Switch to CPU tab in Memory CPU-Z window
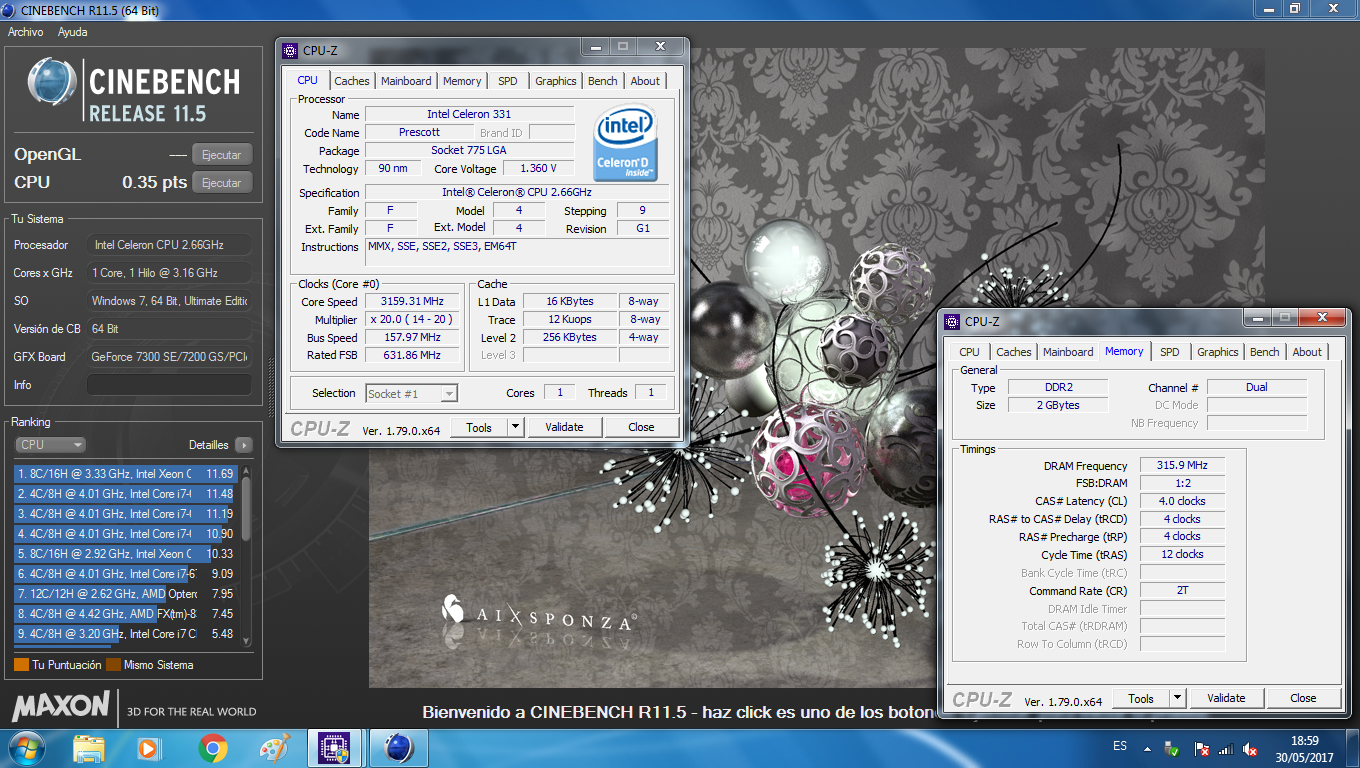This screenshot has height=768, width=1360. [969, 352]
